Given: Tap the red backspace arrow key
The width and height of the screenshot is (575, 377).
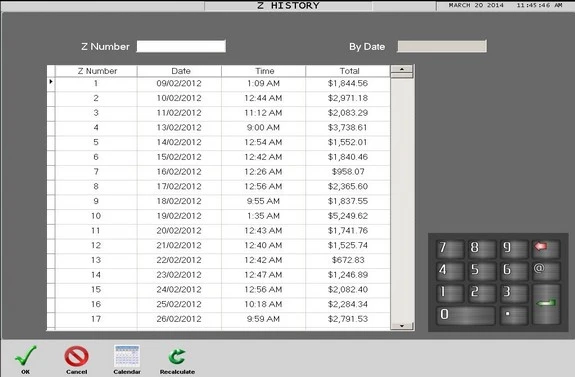Looking at the screenshot, I should pyautogui.click(x=546, y=249).
